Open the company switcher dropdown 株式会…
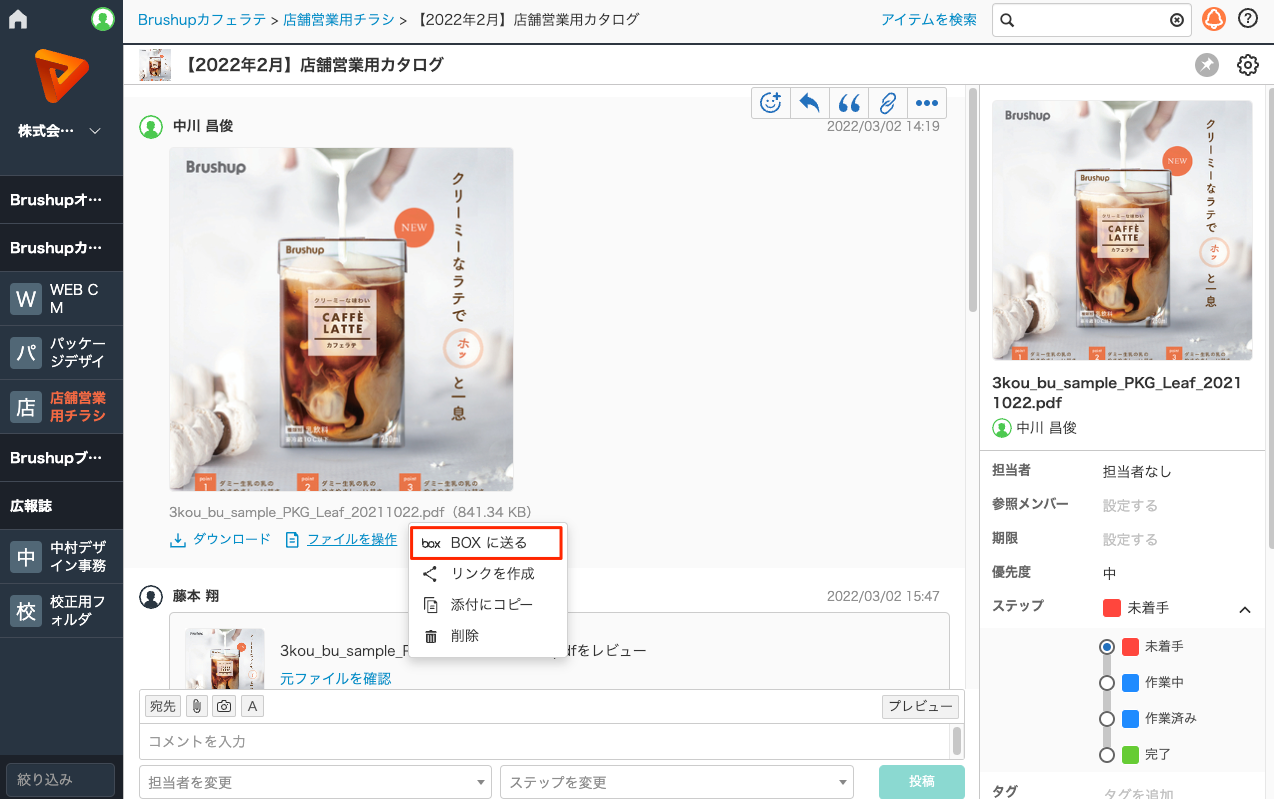The width and height of the screenshot is (1274, 799). coord(61,131)
